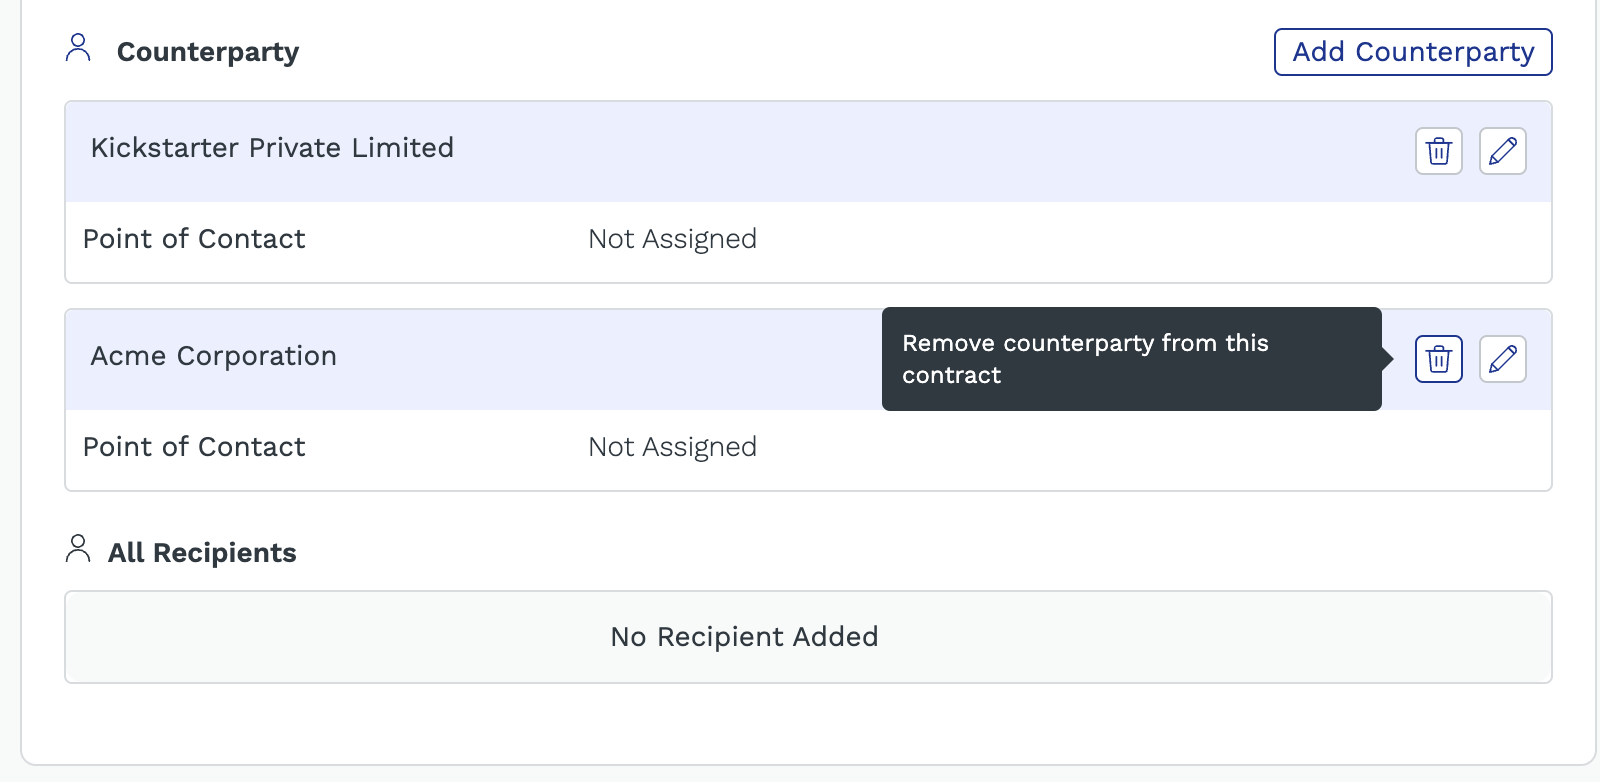Delete the Kickstarter Private Limited counterparty
Image resolution: width=1600 pixels, height=782 pixels.
point(1439,151)
